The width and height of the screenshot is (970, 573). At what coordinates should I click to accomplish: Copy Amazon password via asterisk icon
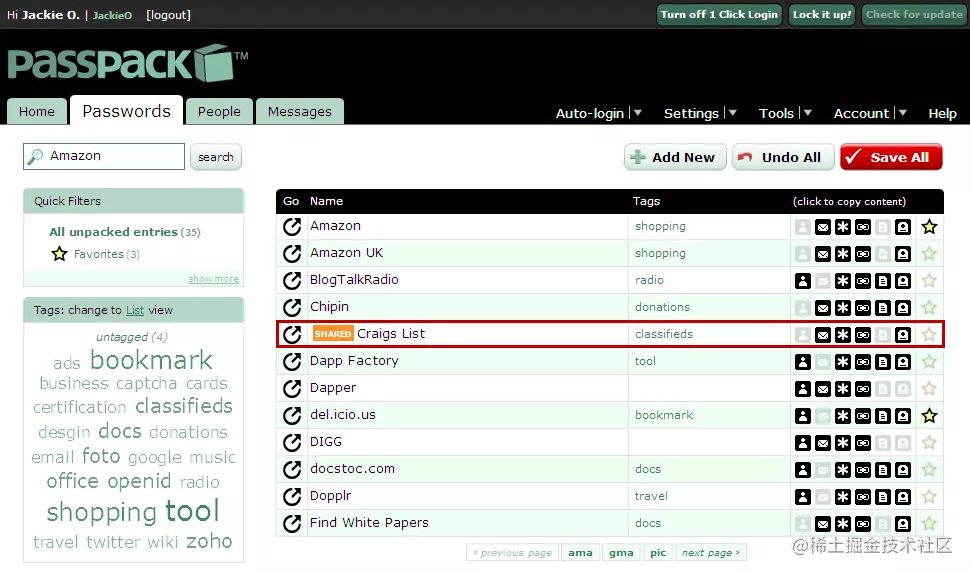click(x=843, y=227)
